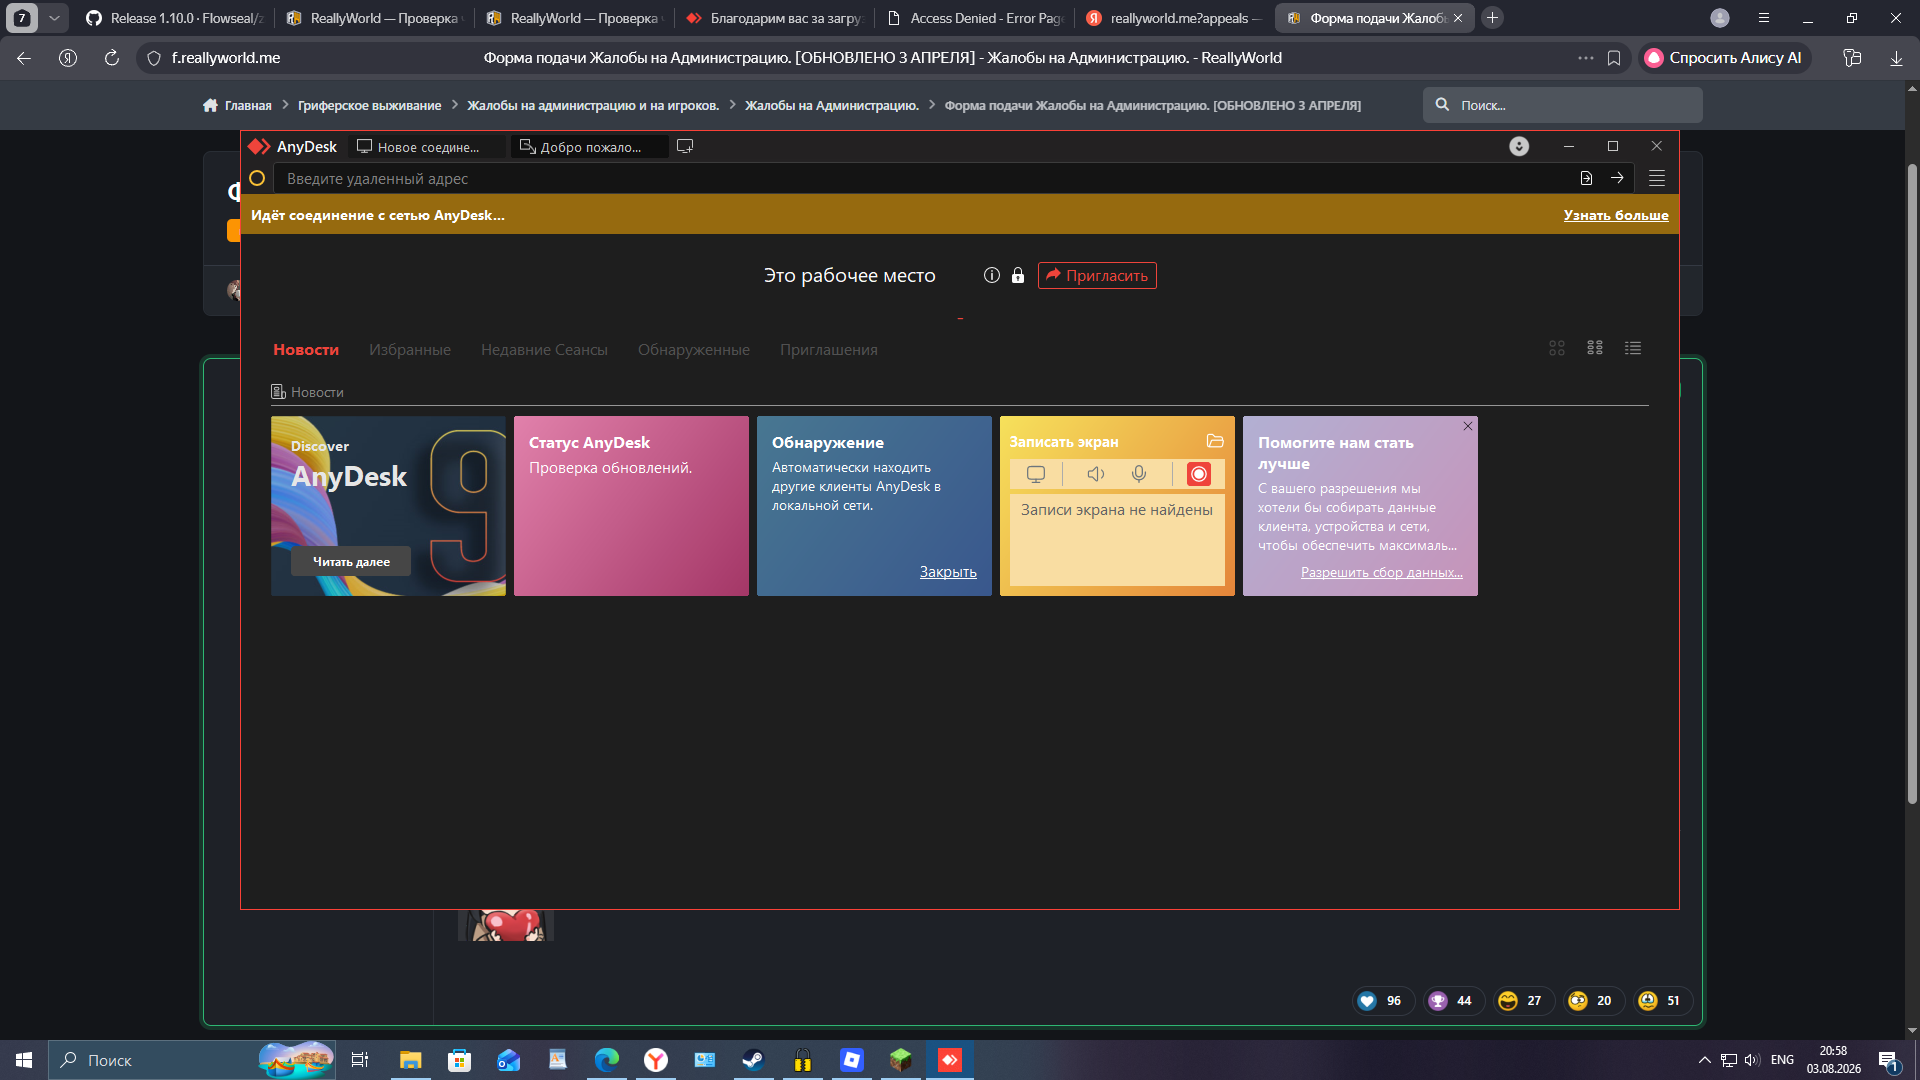Click the AnyDesk taskbar icon
Image resolution: width=1920 pixels, height=1080 pixels.
[x=949, y=1060]
